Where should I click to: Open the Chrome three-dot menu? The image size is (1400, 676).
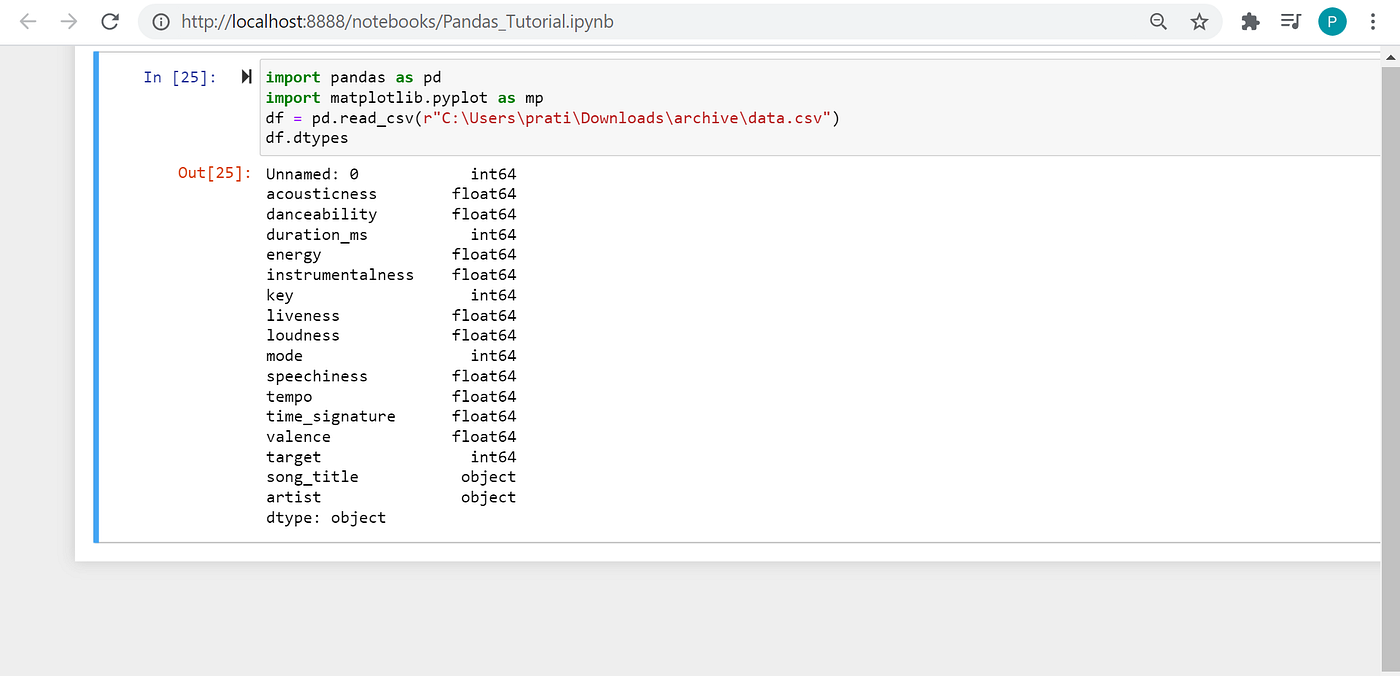(1374, 21)
